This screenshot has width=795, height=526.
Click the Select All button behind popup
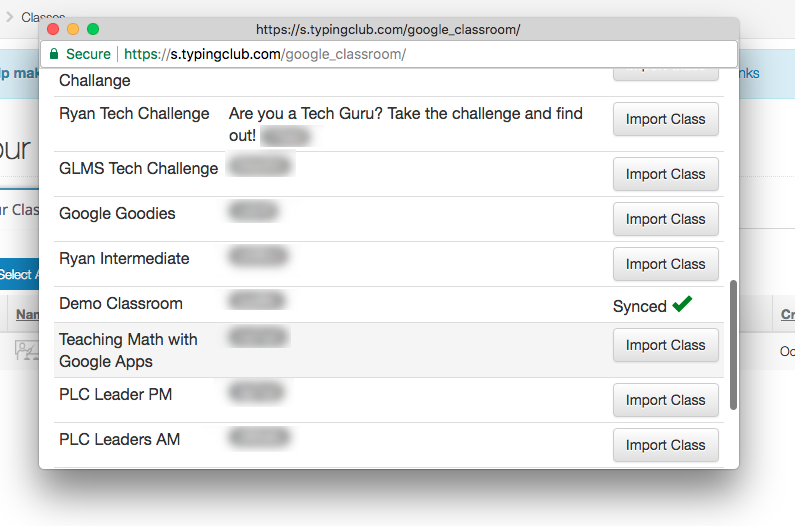pyautogui.click(x=19, y=275)
